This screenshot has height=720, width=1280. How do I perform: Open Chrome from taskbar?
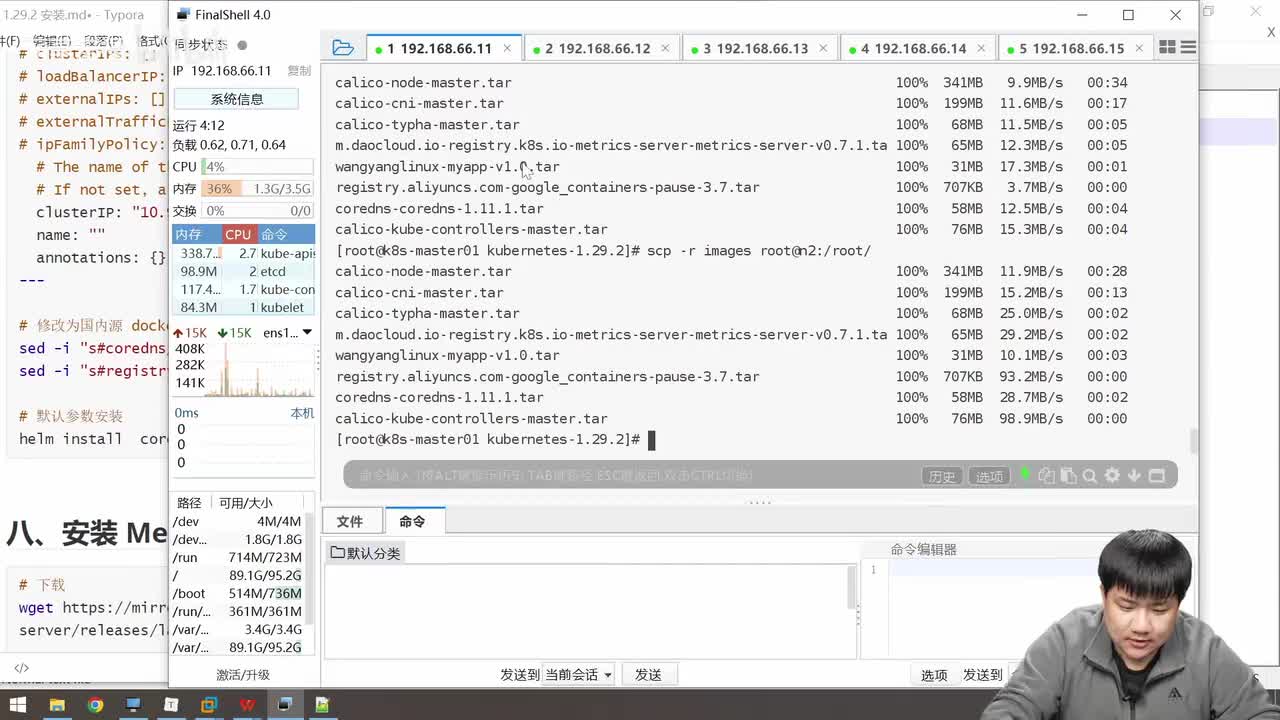click(x=95, y=705)
